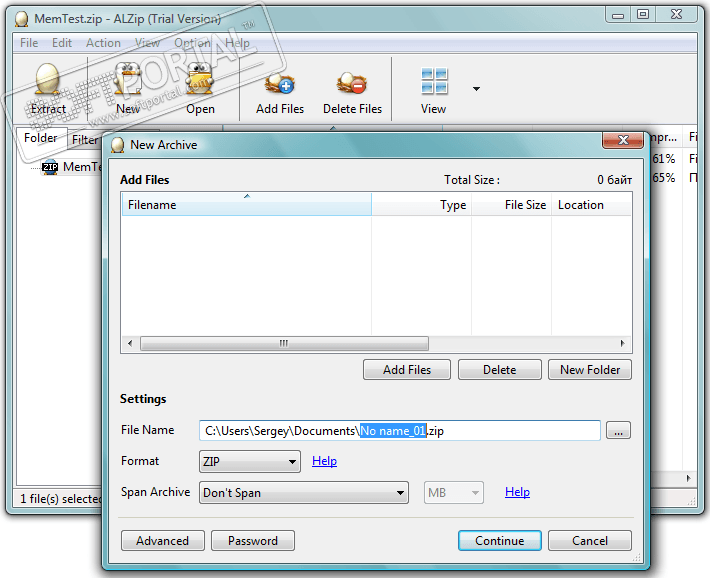Open the MB unit dropdown
Screen dimensions: 710x578
coord(454,493)
